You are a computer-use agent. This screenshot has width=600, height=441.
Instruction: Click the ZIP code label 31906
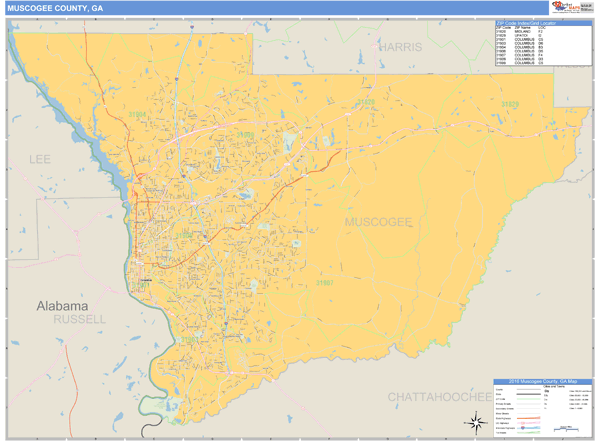click(x=184, y=235)
